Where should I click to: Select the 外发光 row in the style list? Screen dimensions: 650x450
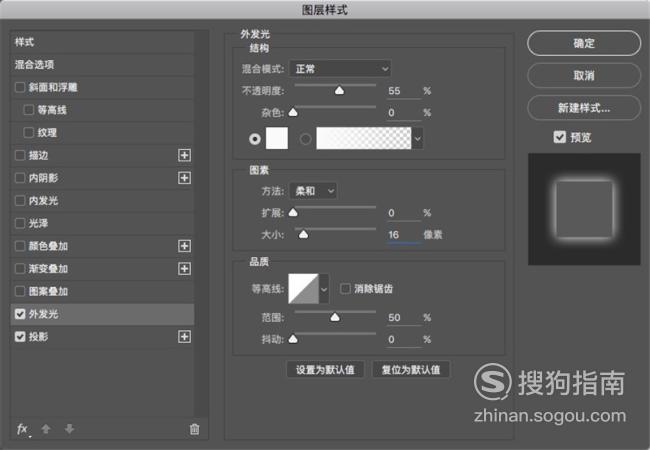click(x=102, y=314)
